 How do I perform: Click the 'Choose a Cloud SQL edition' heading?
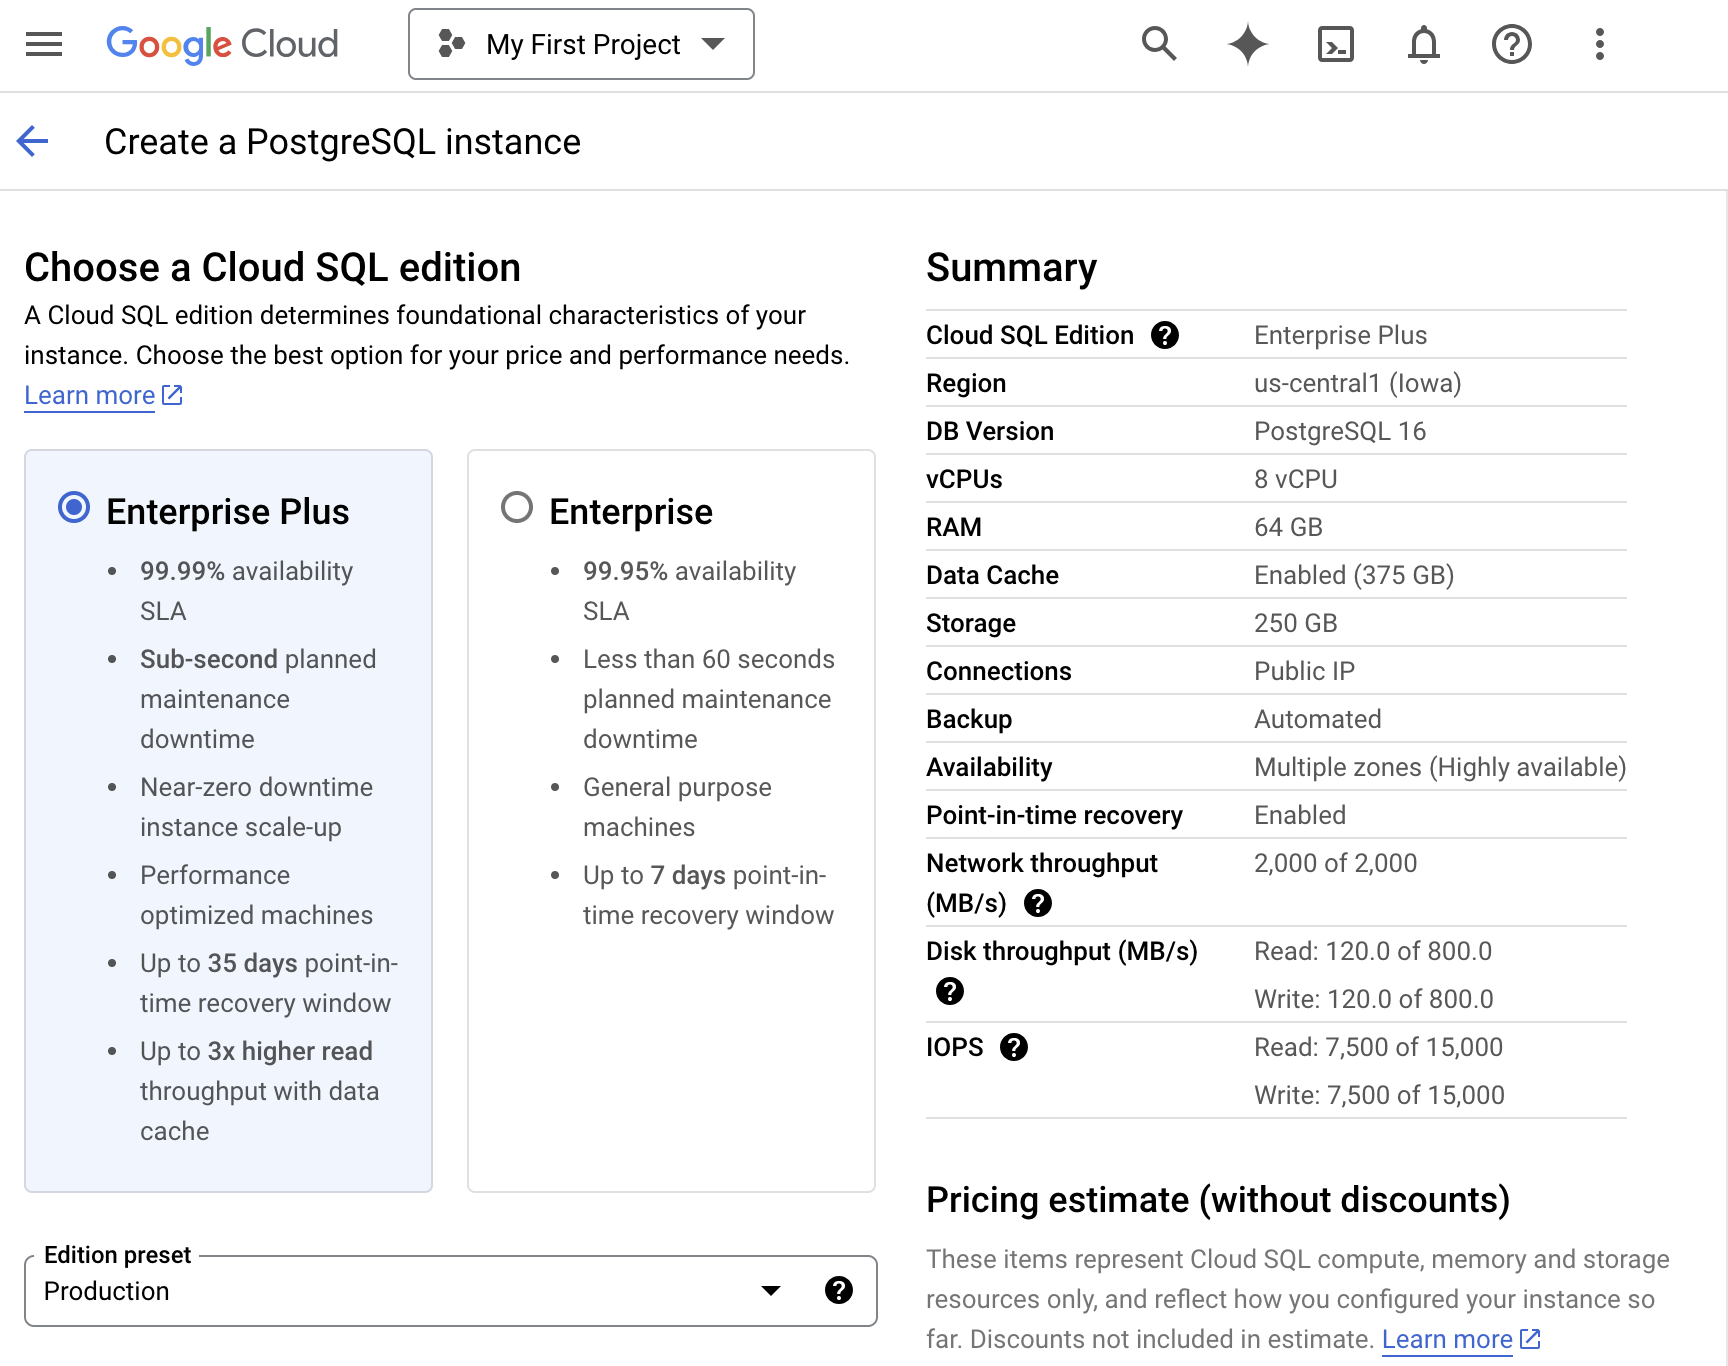tap(273, 268)
